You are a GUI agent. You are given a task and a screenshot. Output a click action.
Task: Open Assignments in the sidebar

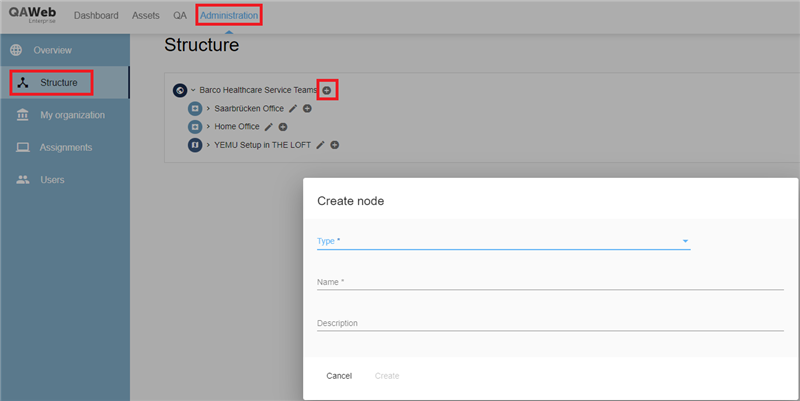click(x=65, y=147)
